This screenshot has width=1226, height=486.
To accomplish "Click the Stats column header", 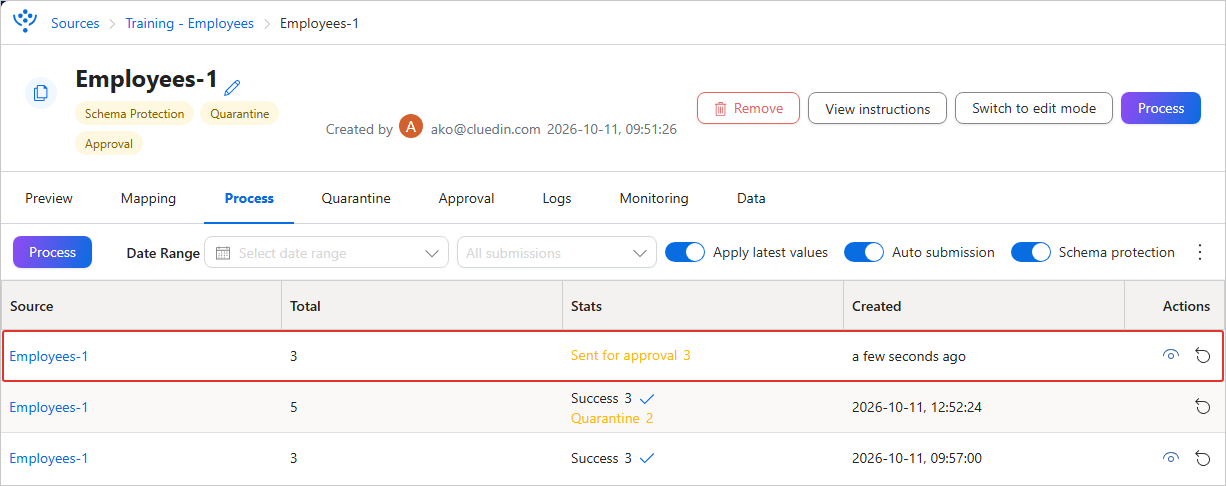I will [x=702, y=306].
